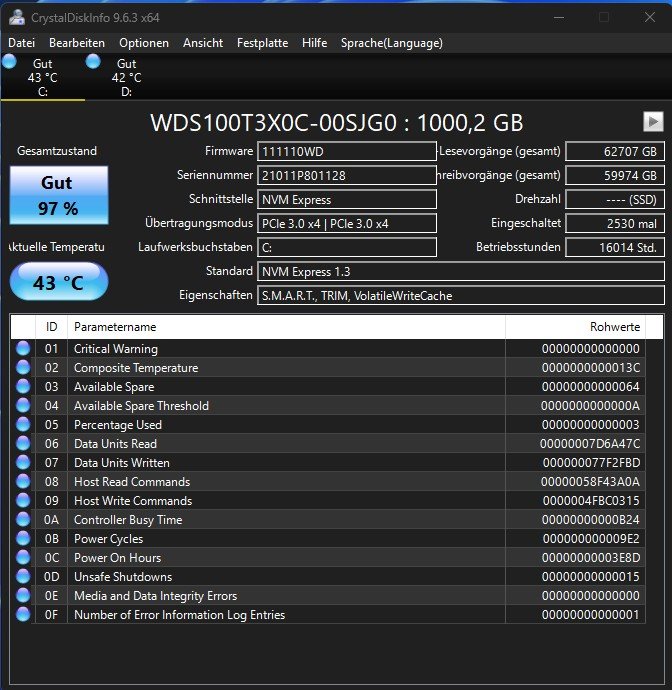Click raw value 00000058F43A0A

[590, 482]
